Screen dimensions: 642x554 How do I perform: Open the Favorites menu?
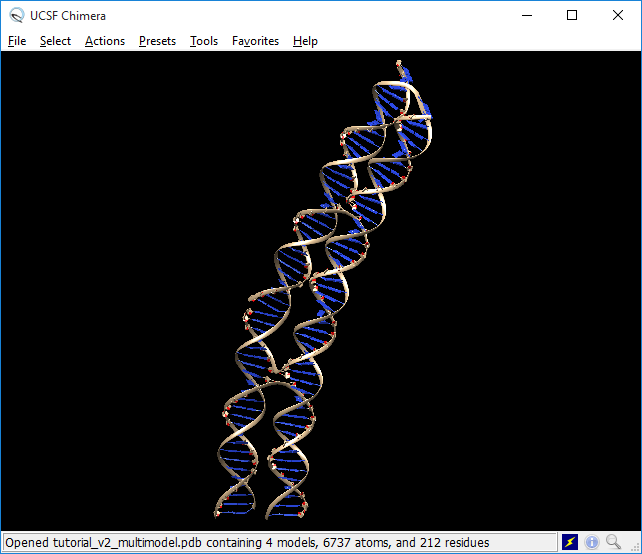coord(255,41)
